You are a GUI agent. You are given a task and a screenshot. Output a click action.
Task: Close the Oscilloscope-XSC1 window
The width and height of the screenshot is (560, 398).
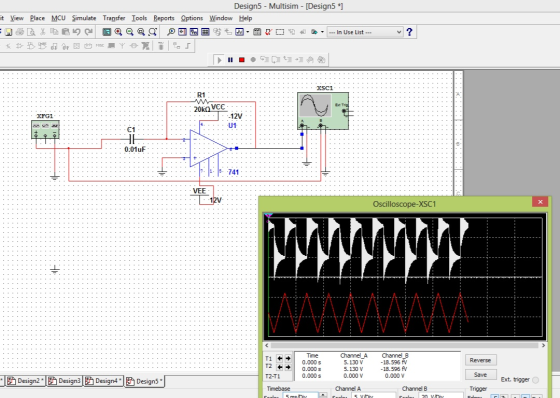coord(540,202)
